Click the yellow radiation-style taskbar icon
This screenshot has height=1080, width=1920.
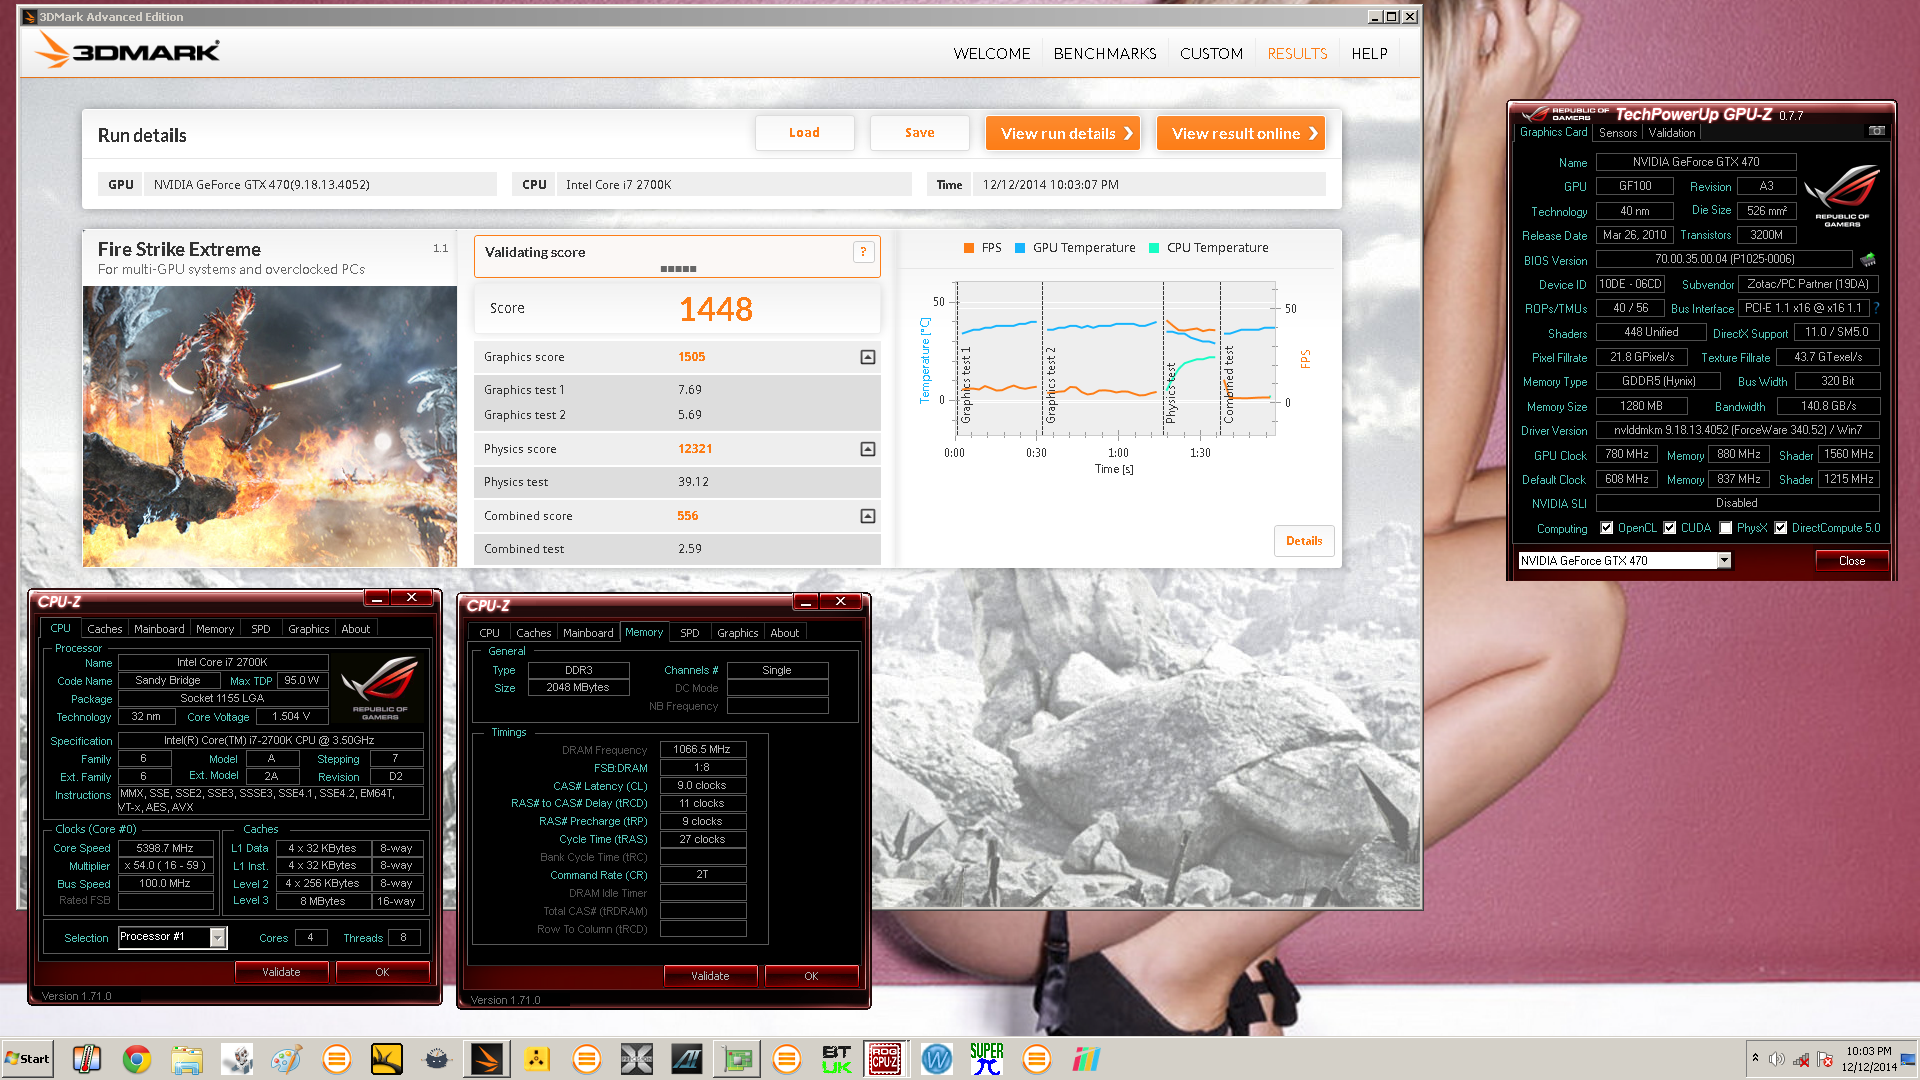(x=537, y=1059)
